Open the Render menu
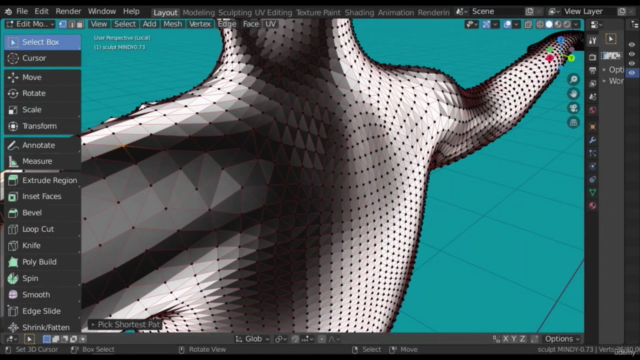 coord(68,11)
